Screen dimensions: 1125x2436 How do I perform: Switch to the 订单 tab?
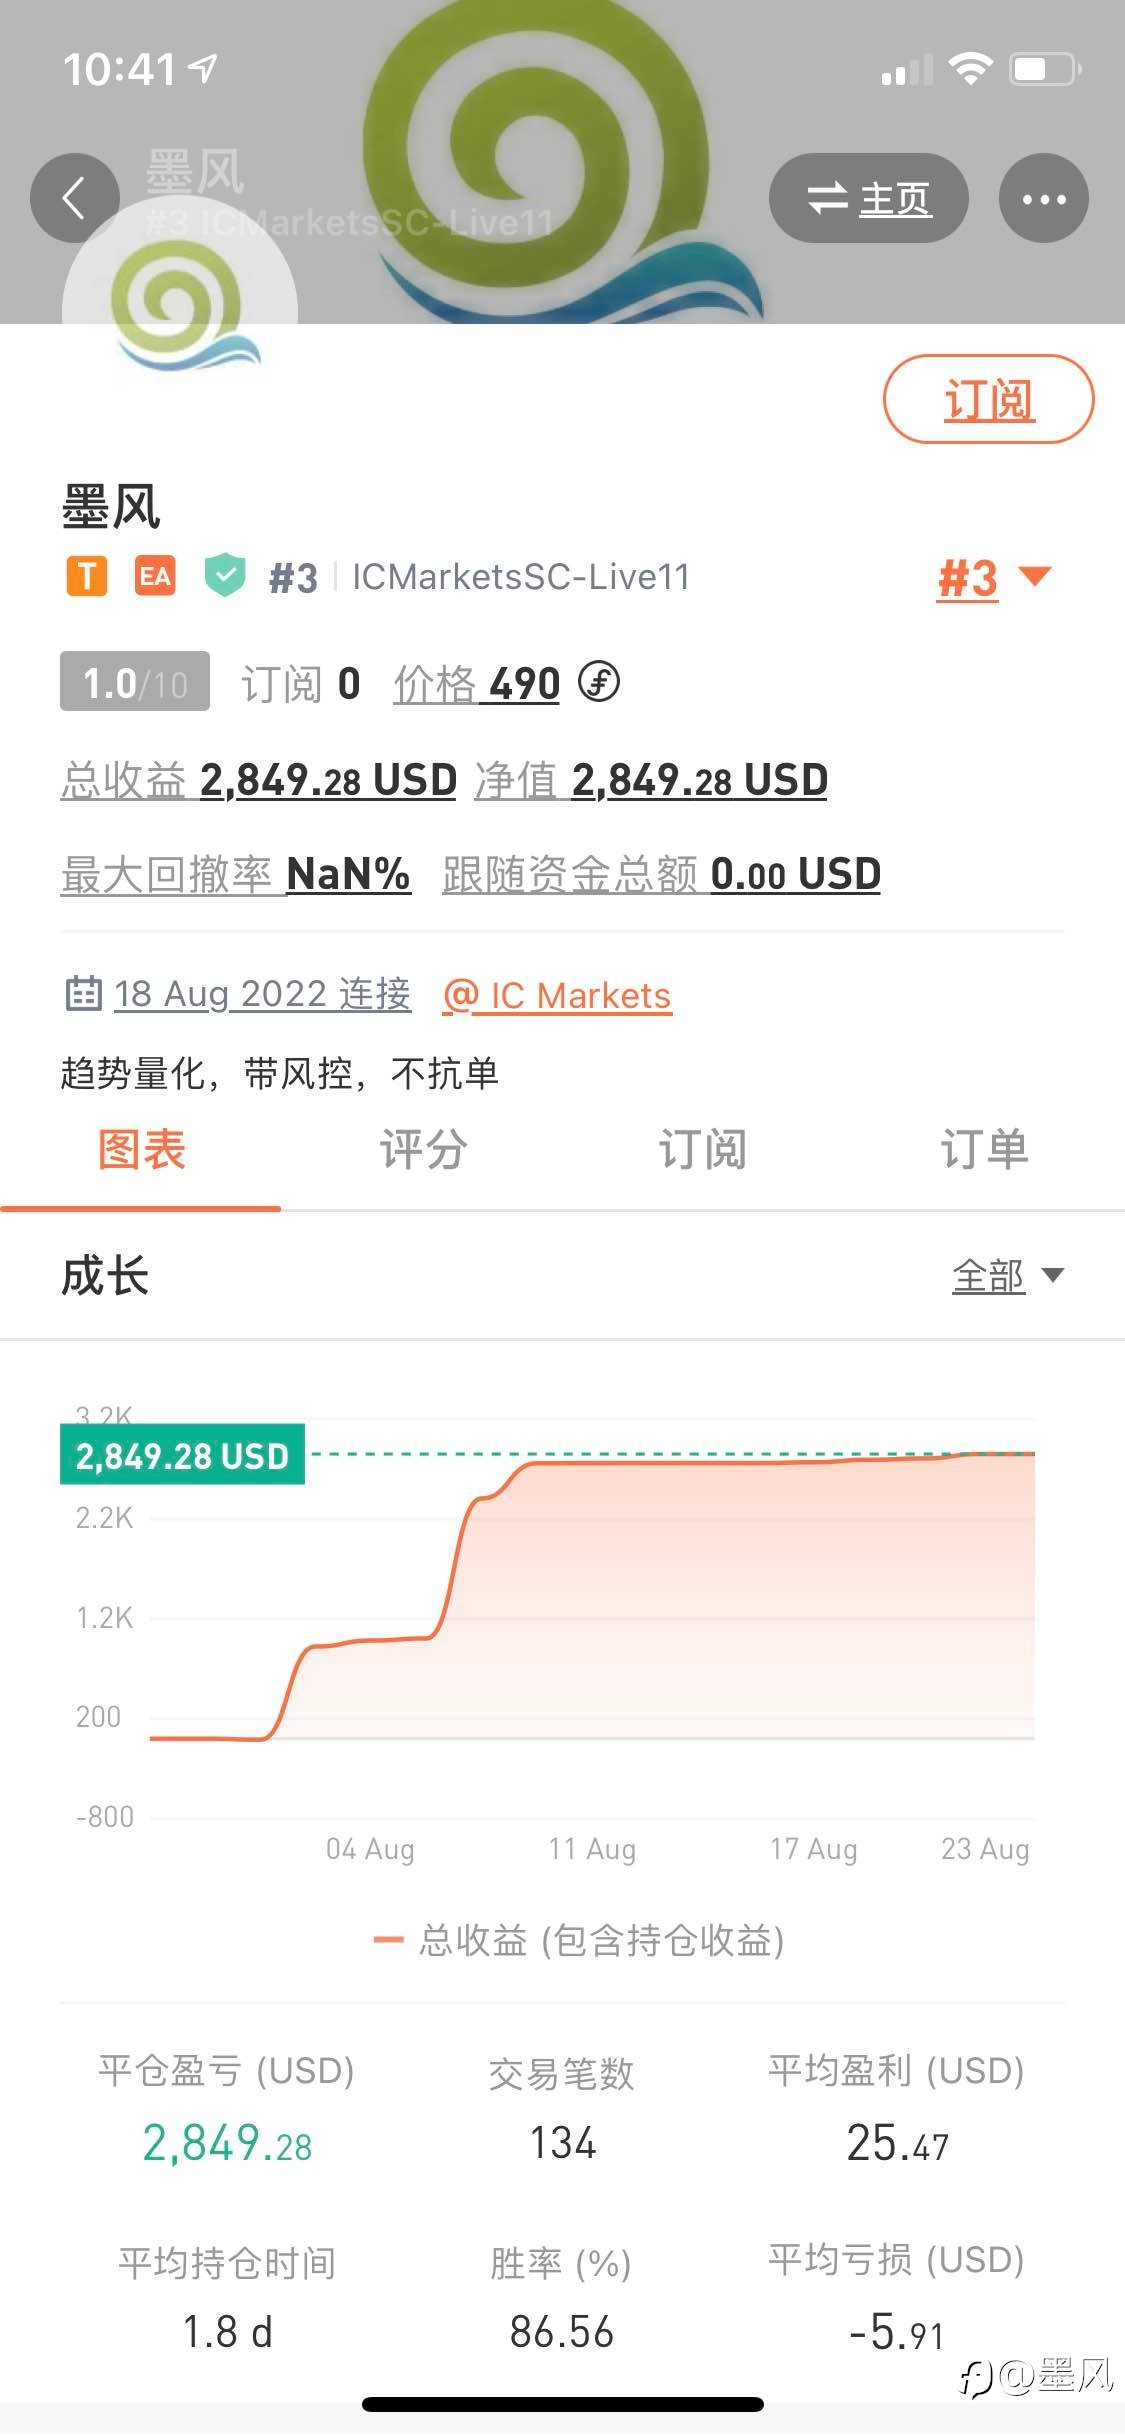[x=984, y=1150]
